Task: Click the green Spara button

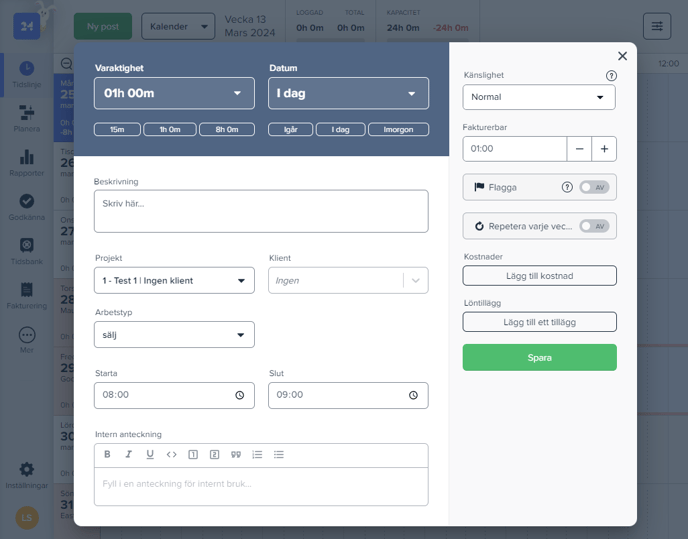Action: coord(539,358)
